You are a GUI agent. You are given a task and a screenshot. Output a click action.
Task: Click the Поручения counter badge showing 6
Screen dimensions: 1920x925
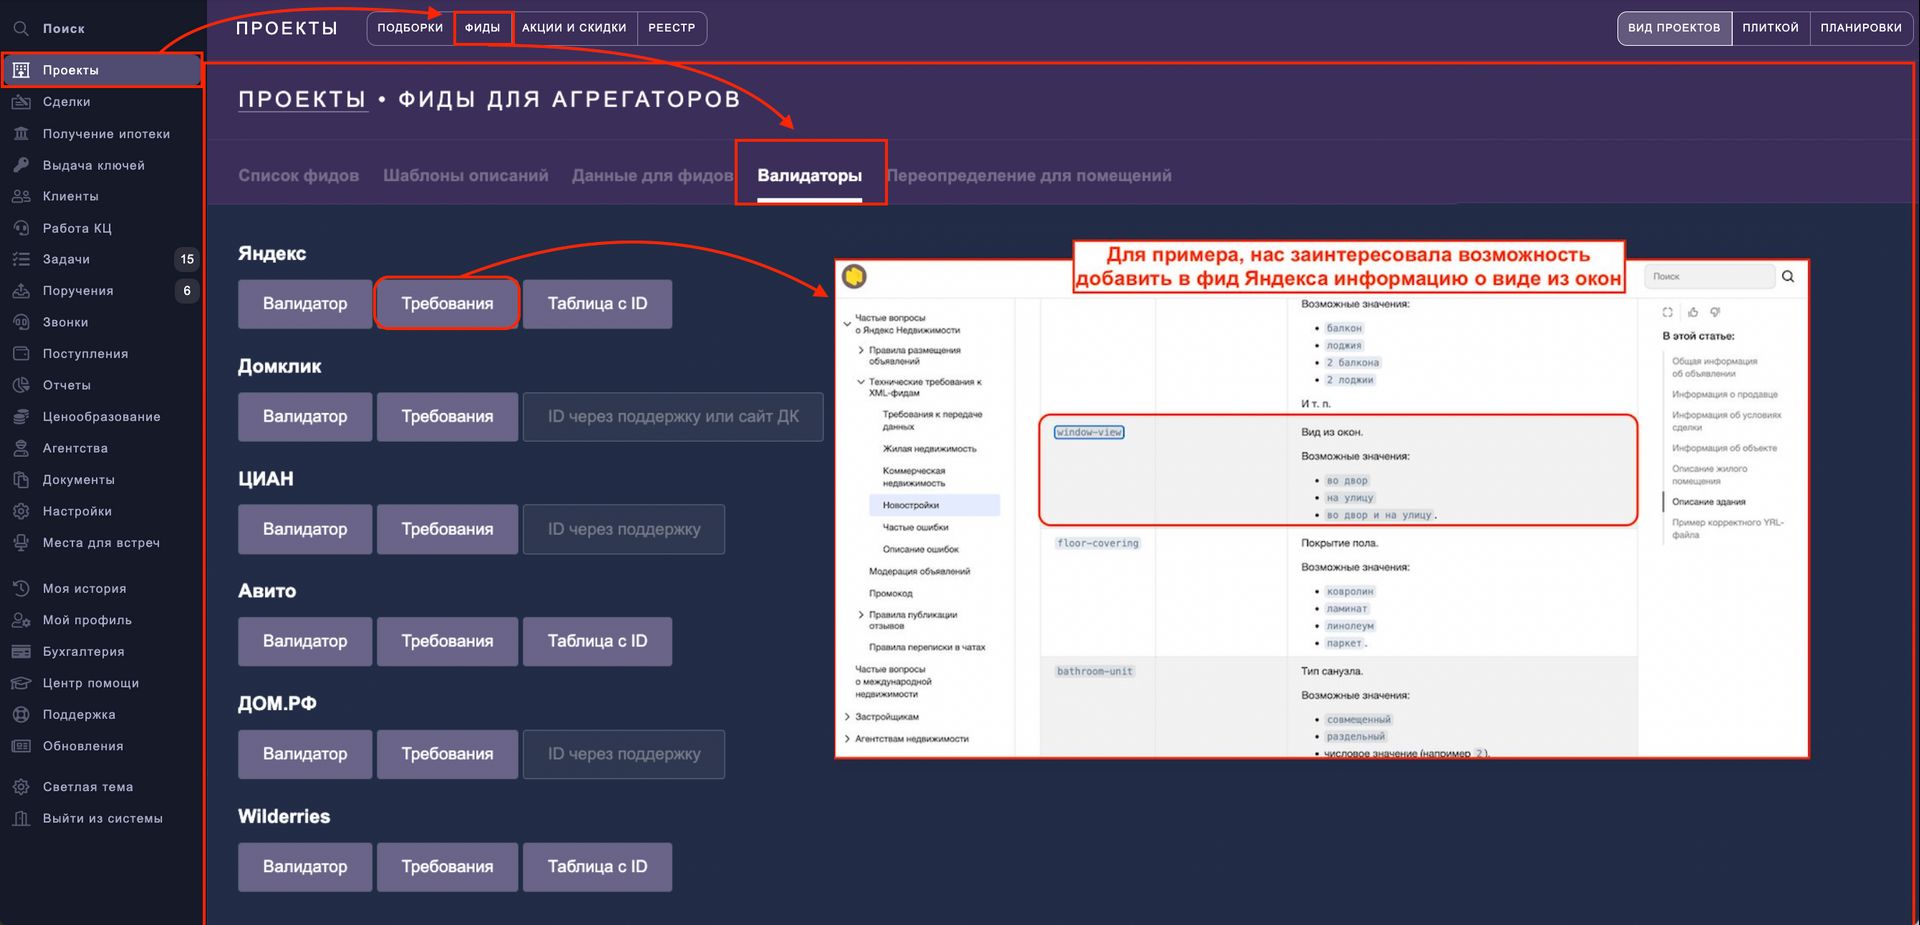[x=187, y=291]
